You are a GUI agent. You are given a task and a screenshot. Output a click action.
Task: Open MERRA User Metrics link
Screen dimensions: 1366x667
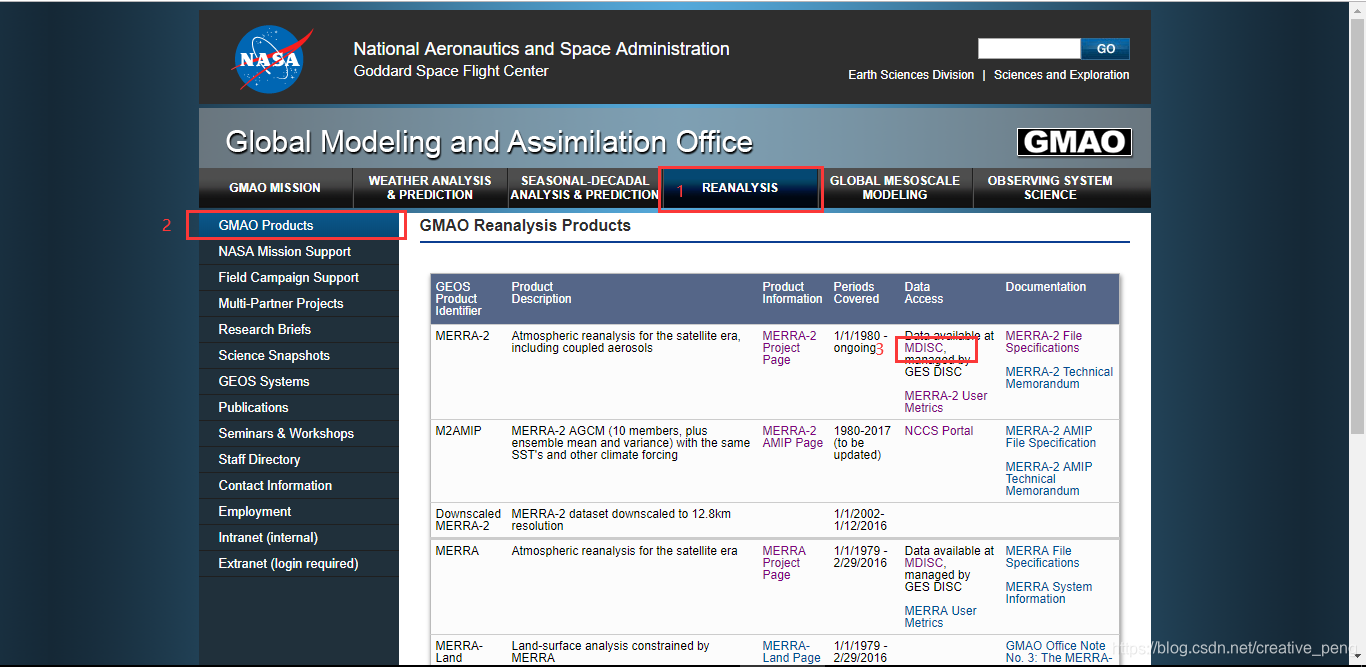click(x=941, y=617)
